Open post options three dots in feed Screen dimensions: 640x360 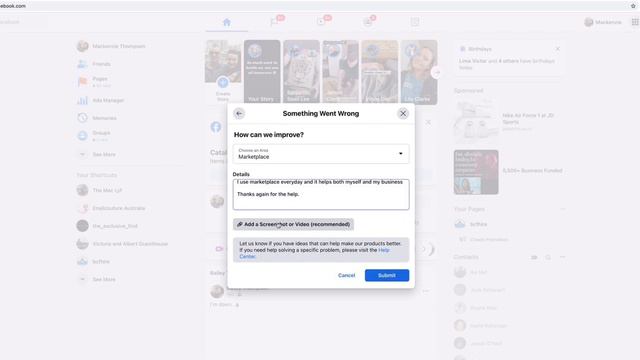click(426, 291)
